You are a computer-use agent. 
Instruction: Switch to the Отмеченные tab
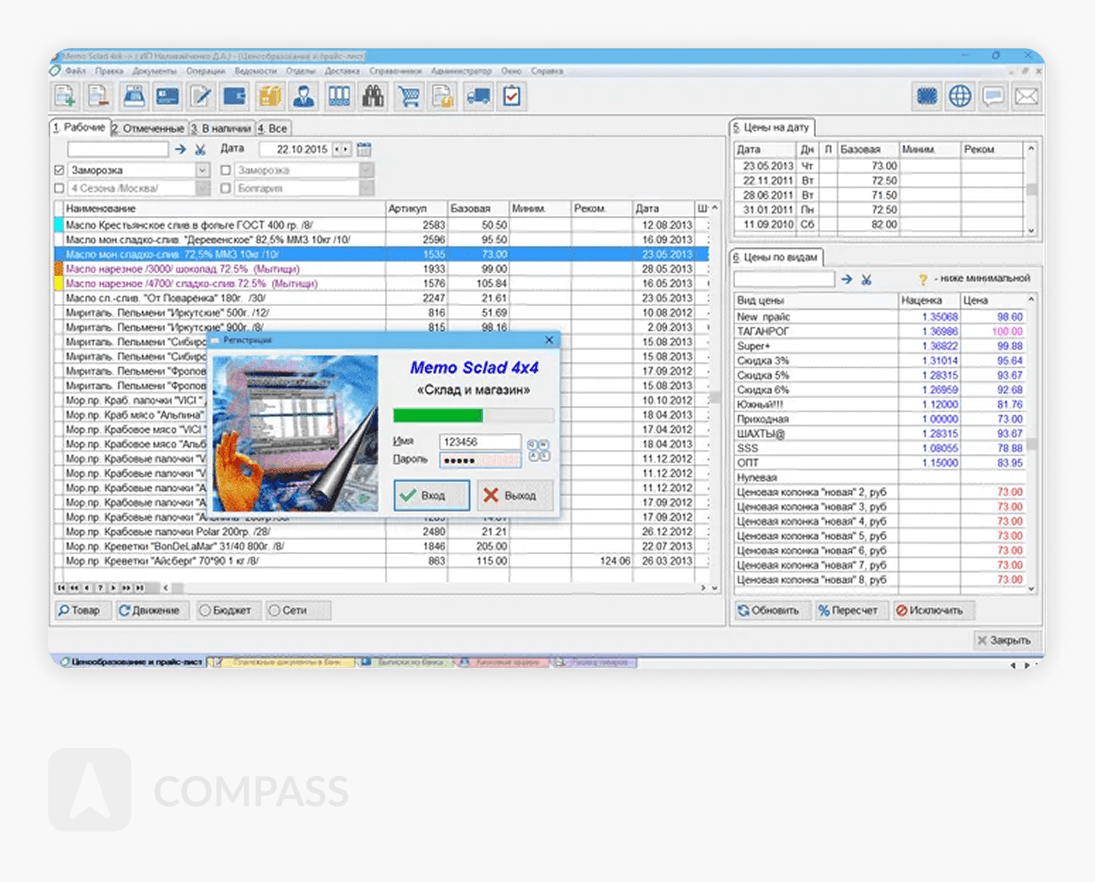pyautogui.click(x=149, y=128)
